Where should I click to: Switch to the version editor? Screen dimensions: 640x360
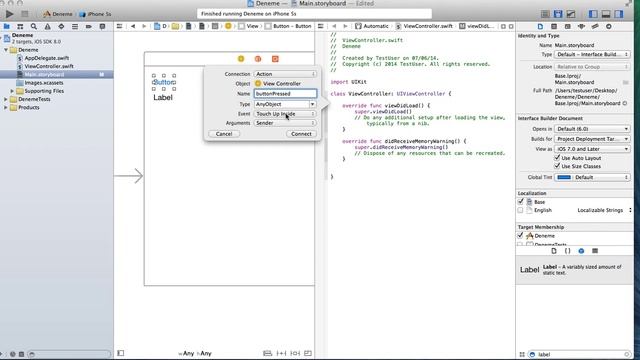pyautogui.click(x=571, y=14)
